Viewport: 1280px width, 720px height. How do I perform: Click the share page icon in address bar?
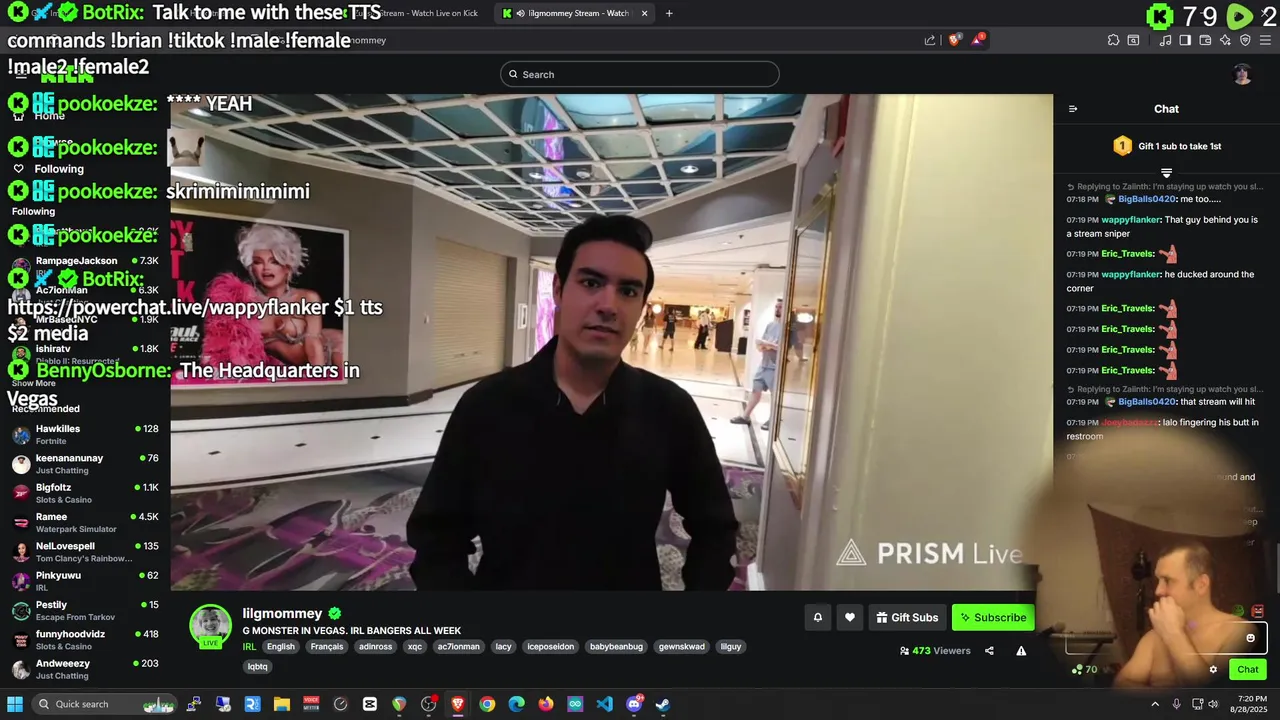point(930,40)
